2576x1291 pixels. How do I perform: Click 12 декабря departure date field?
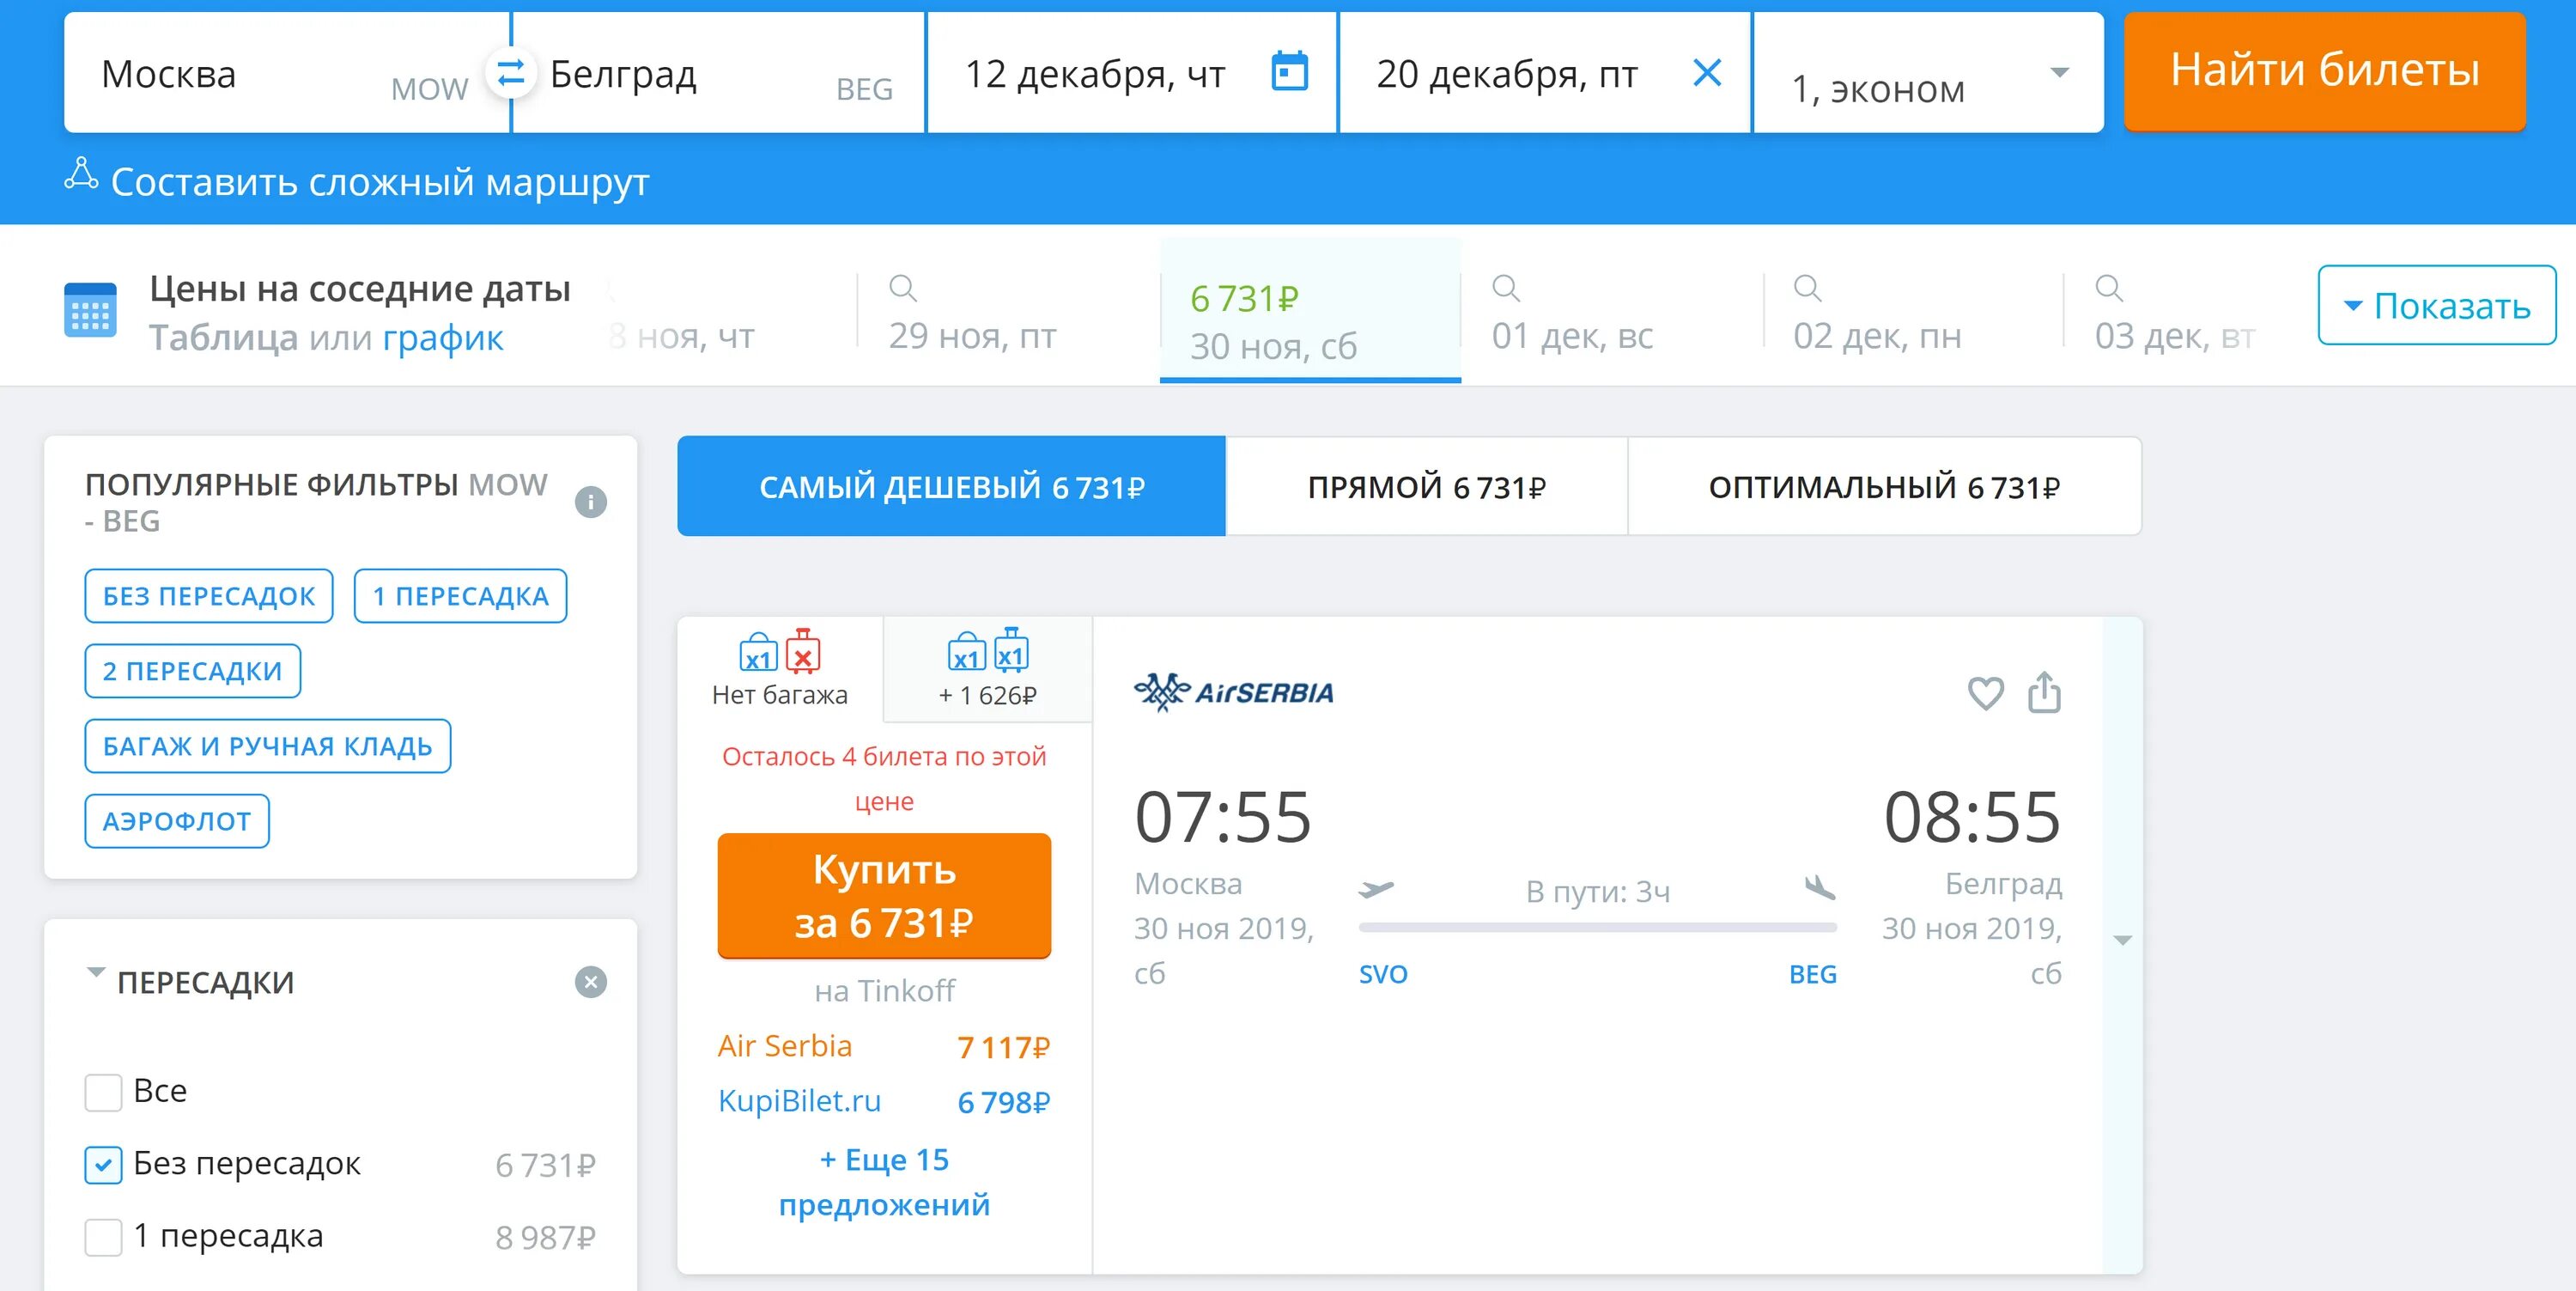point(1131,72)
